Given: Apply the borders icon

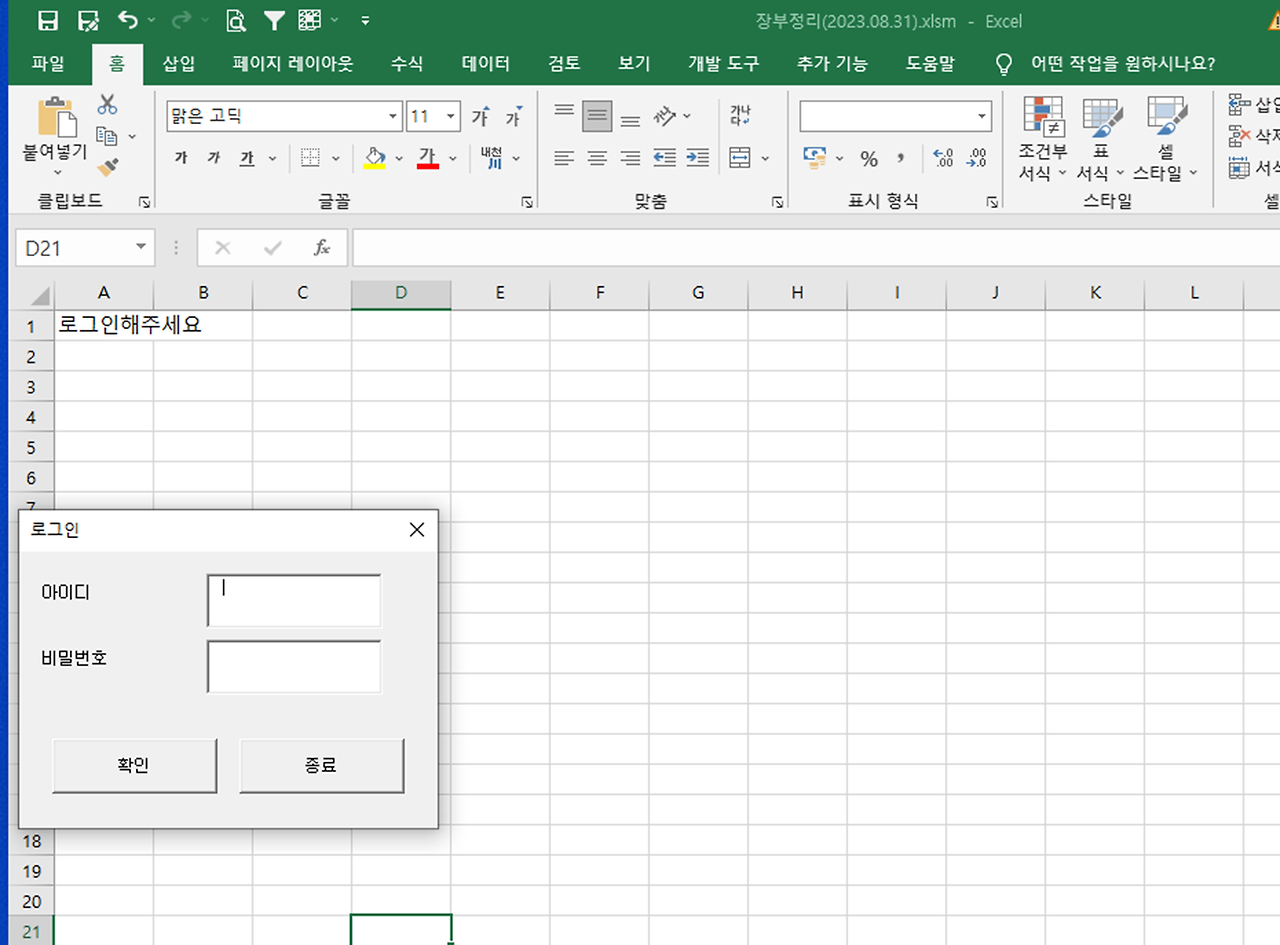Looking at the screenshot, I should click(311, 158).
